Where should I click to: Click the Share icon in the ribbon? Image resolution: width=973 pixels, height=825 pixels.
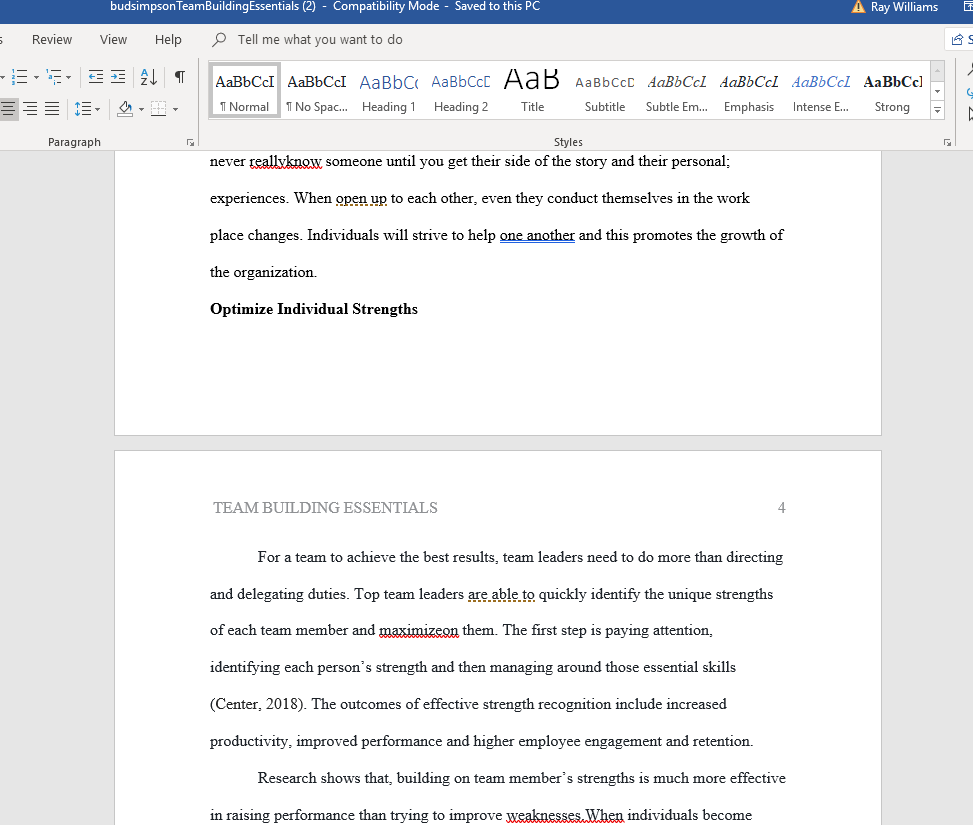coord(958,40)
